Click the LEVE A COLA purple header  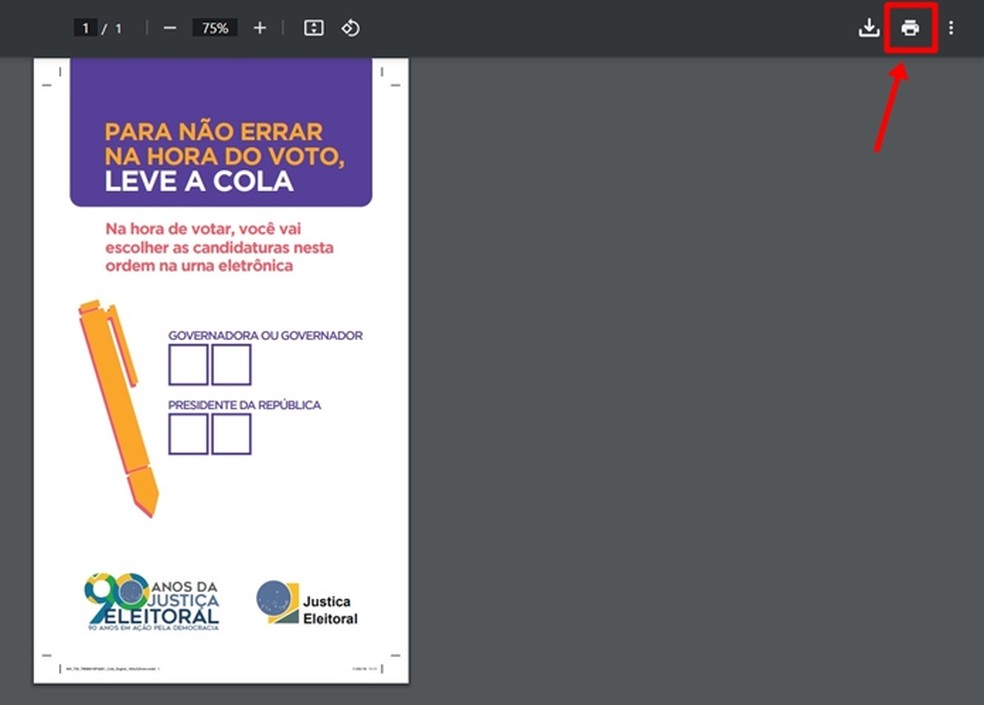tap(220, 135)
